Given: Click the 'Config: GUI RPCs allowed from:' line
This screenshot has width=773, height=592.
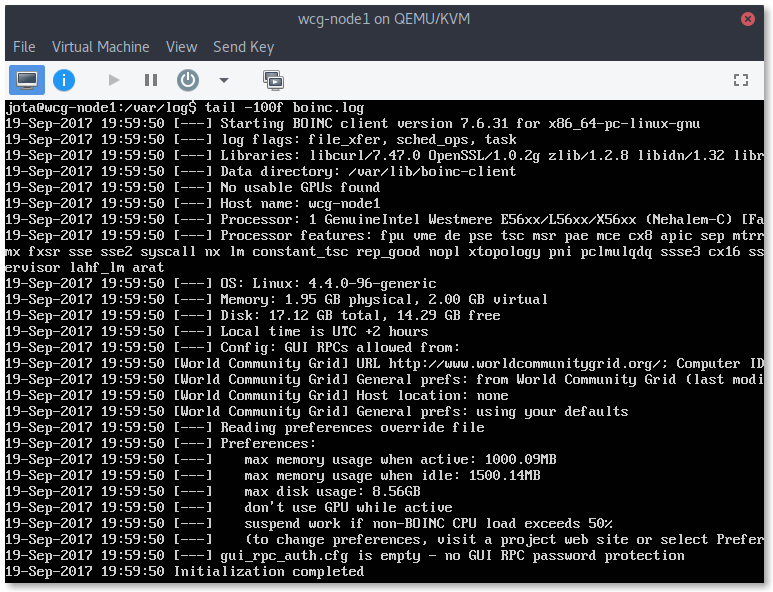Looking at the screenshot, I should [233, 348].
